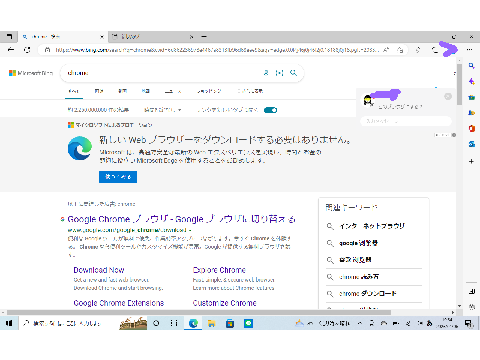Open the Explore Chrome sublink

pyautogui.click(x=219, y=270)
